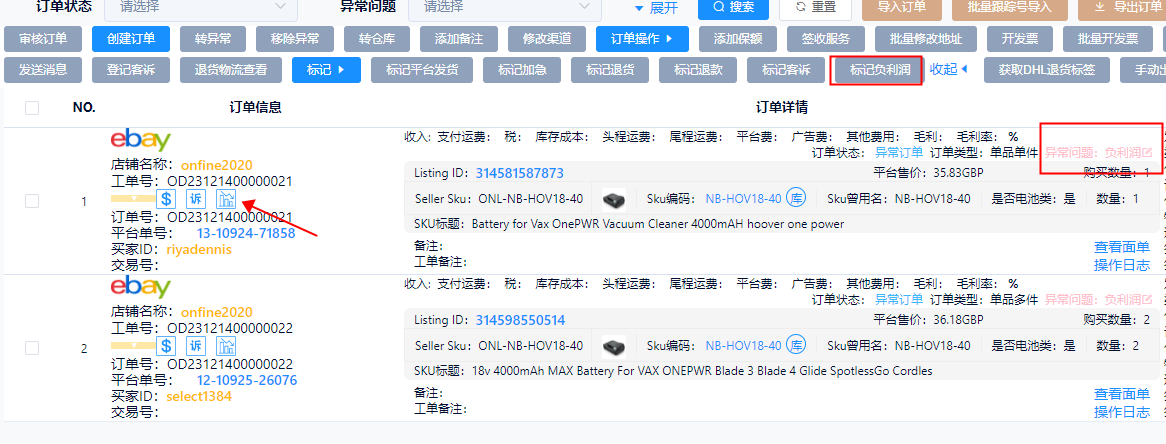Open 订单操作 dropdown button
Screen dimensions: 1166x444
642,39
